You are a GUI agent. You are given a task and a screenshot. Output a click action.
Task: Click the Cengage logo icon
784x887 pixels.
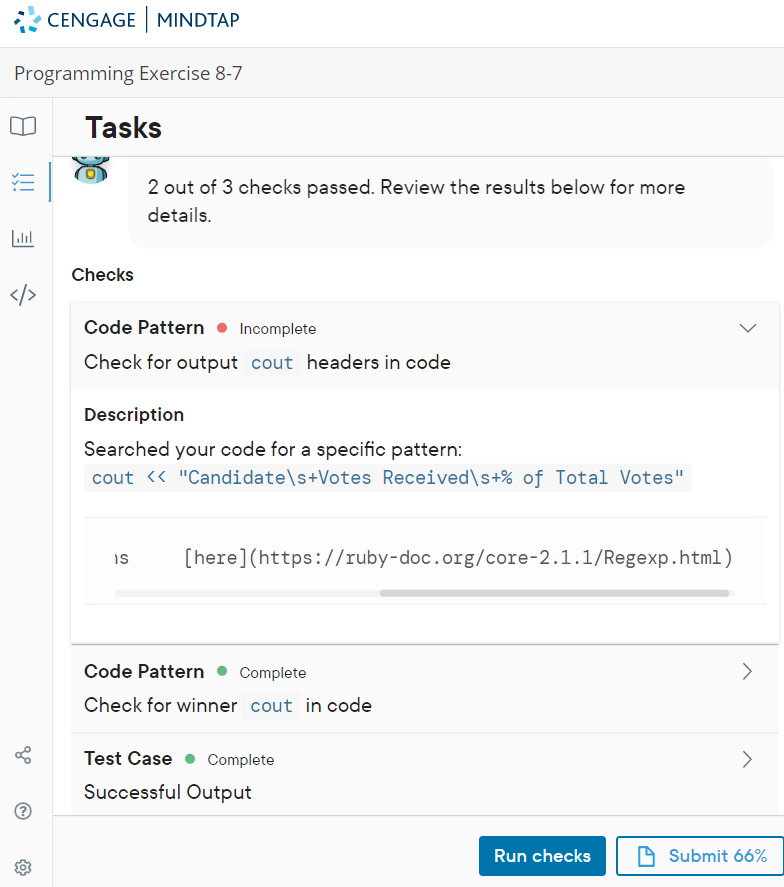coord(27,20)
